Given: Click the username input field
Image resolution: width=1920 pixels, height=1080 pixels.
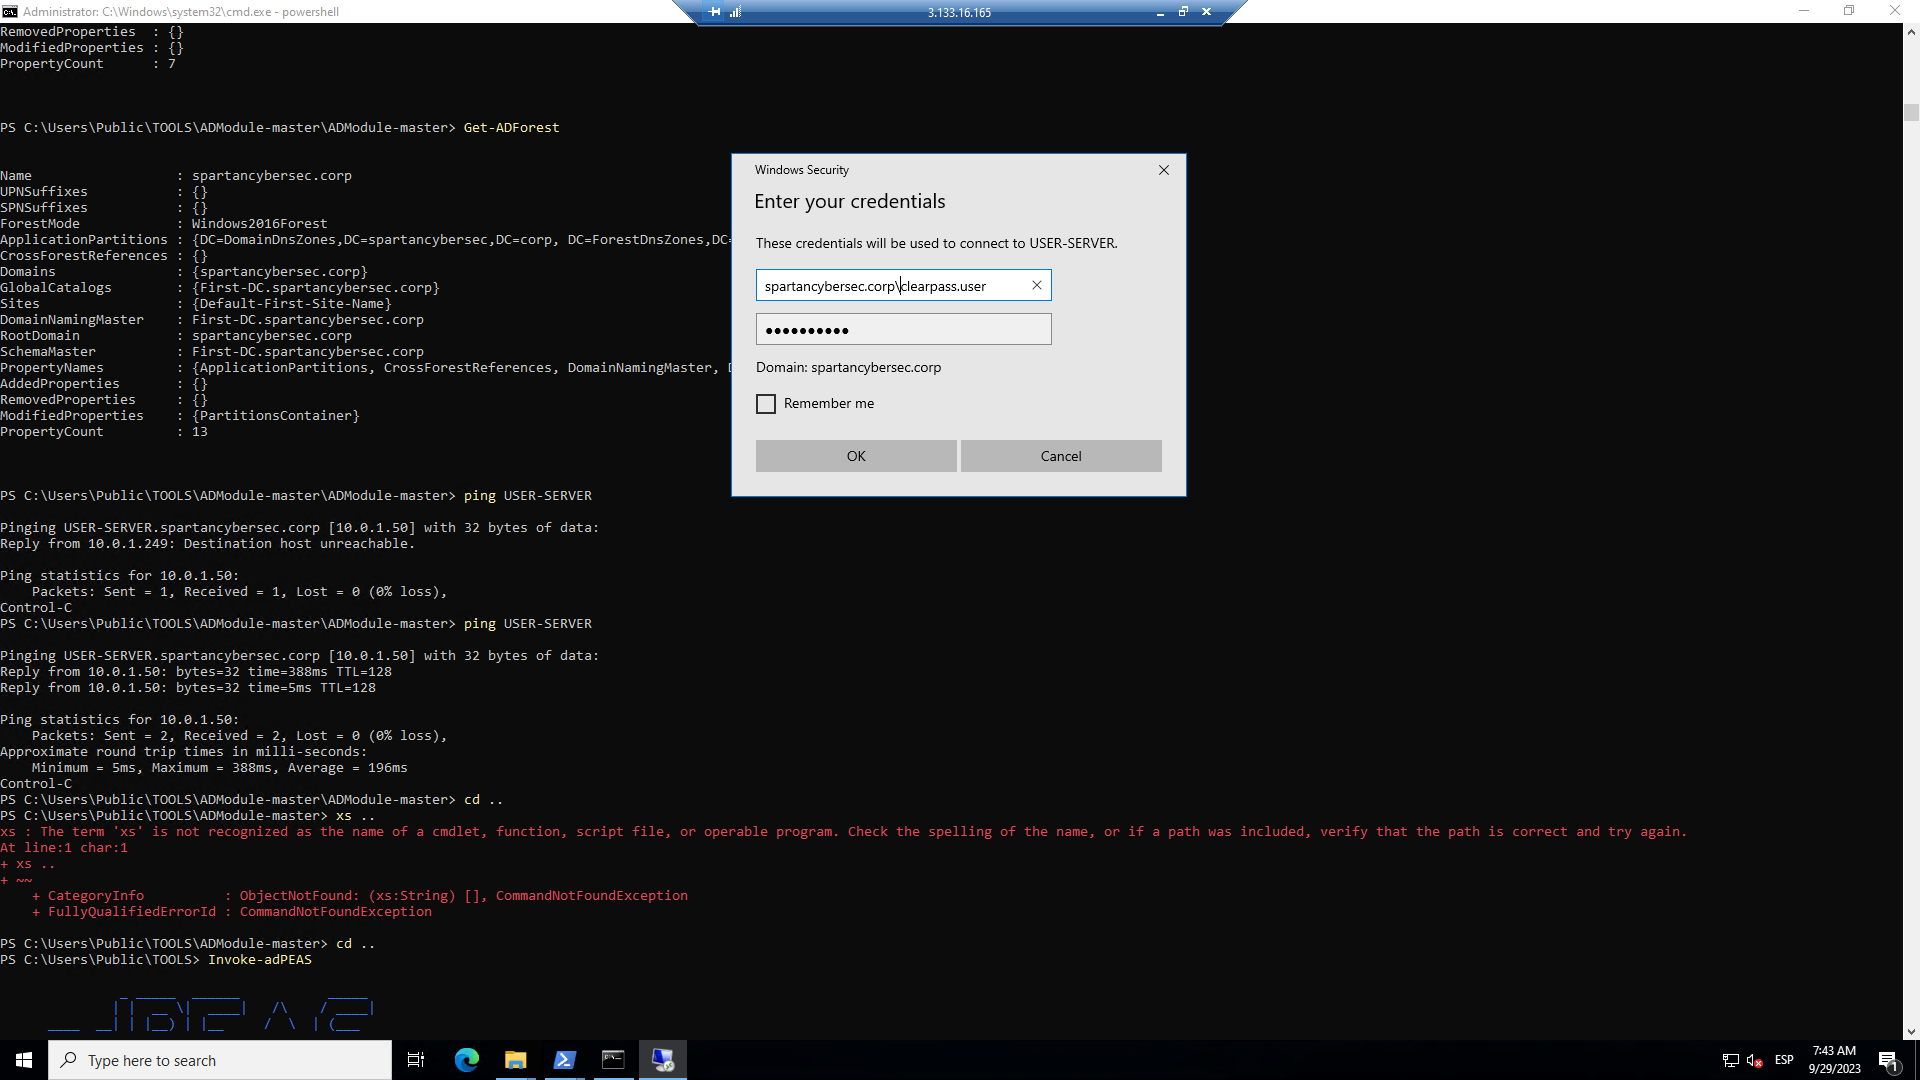Looking at the screenshot, I should pyautogui.click(x=890, y=286).
